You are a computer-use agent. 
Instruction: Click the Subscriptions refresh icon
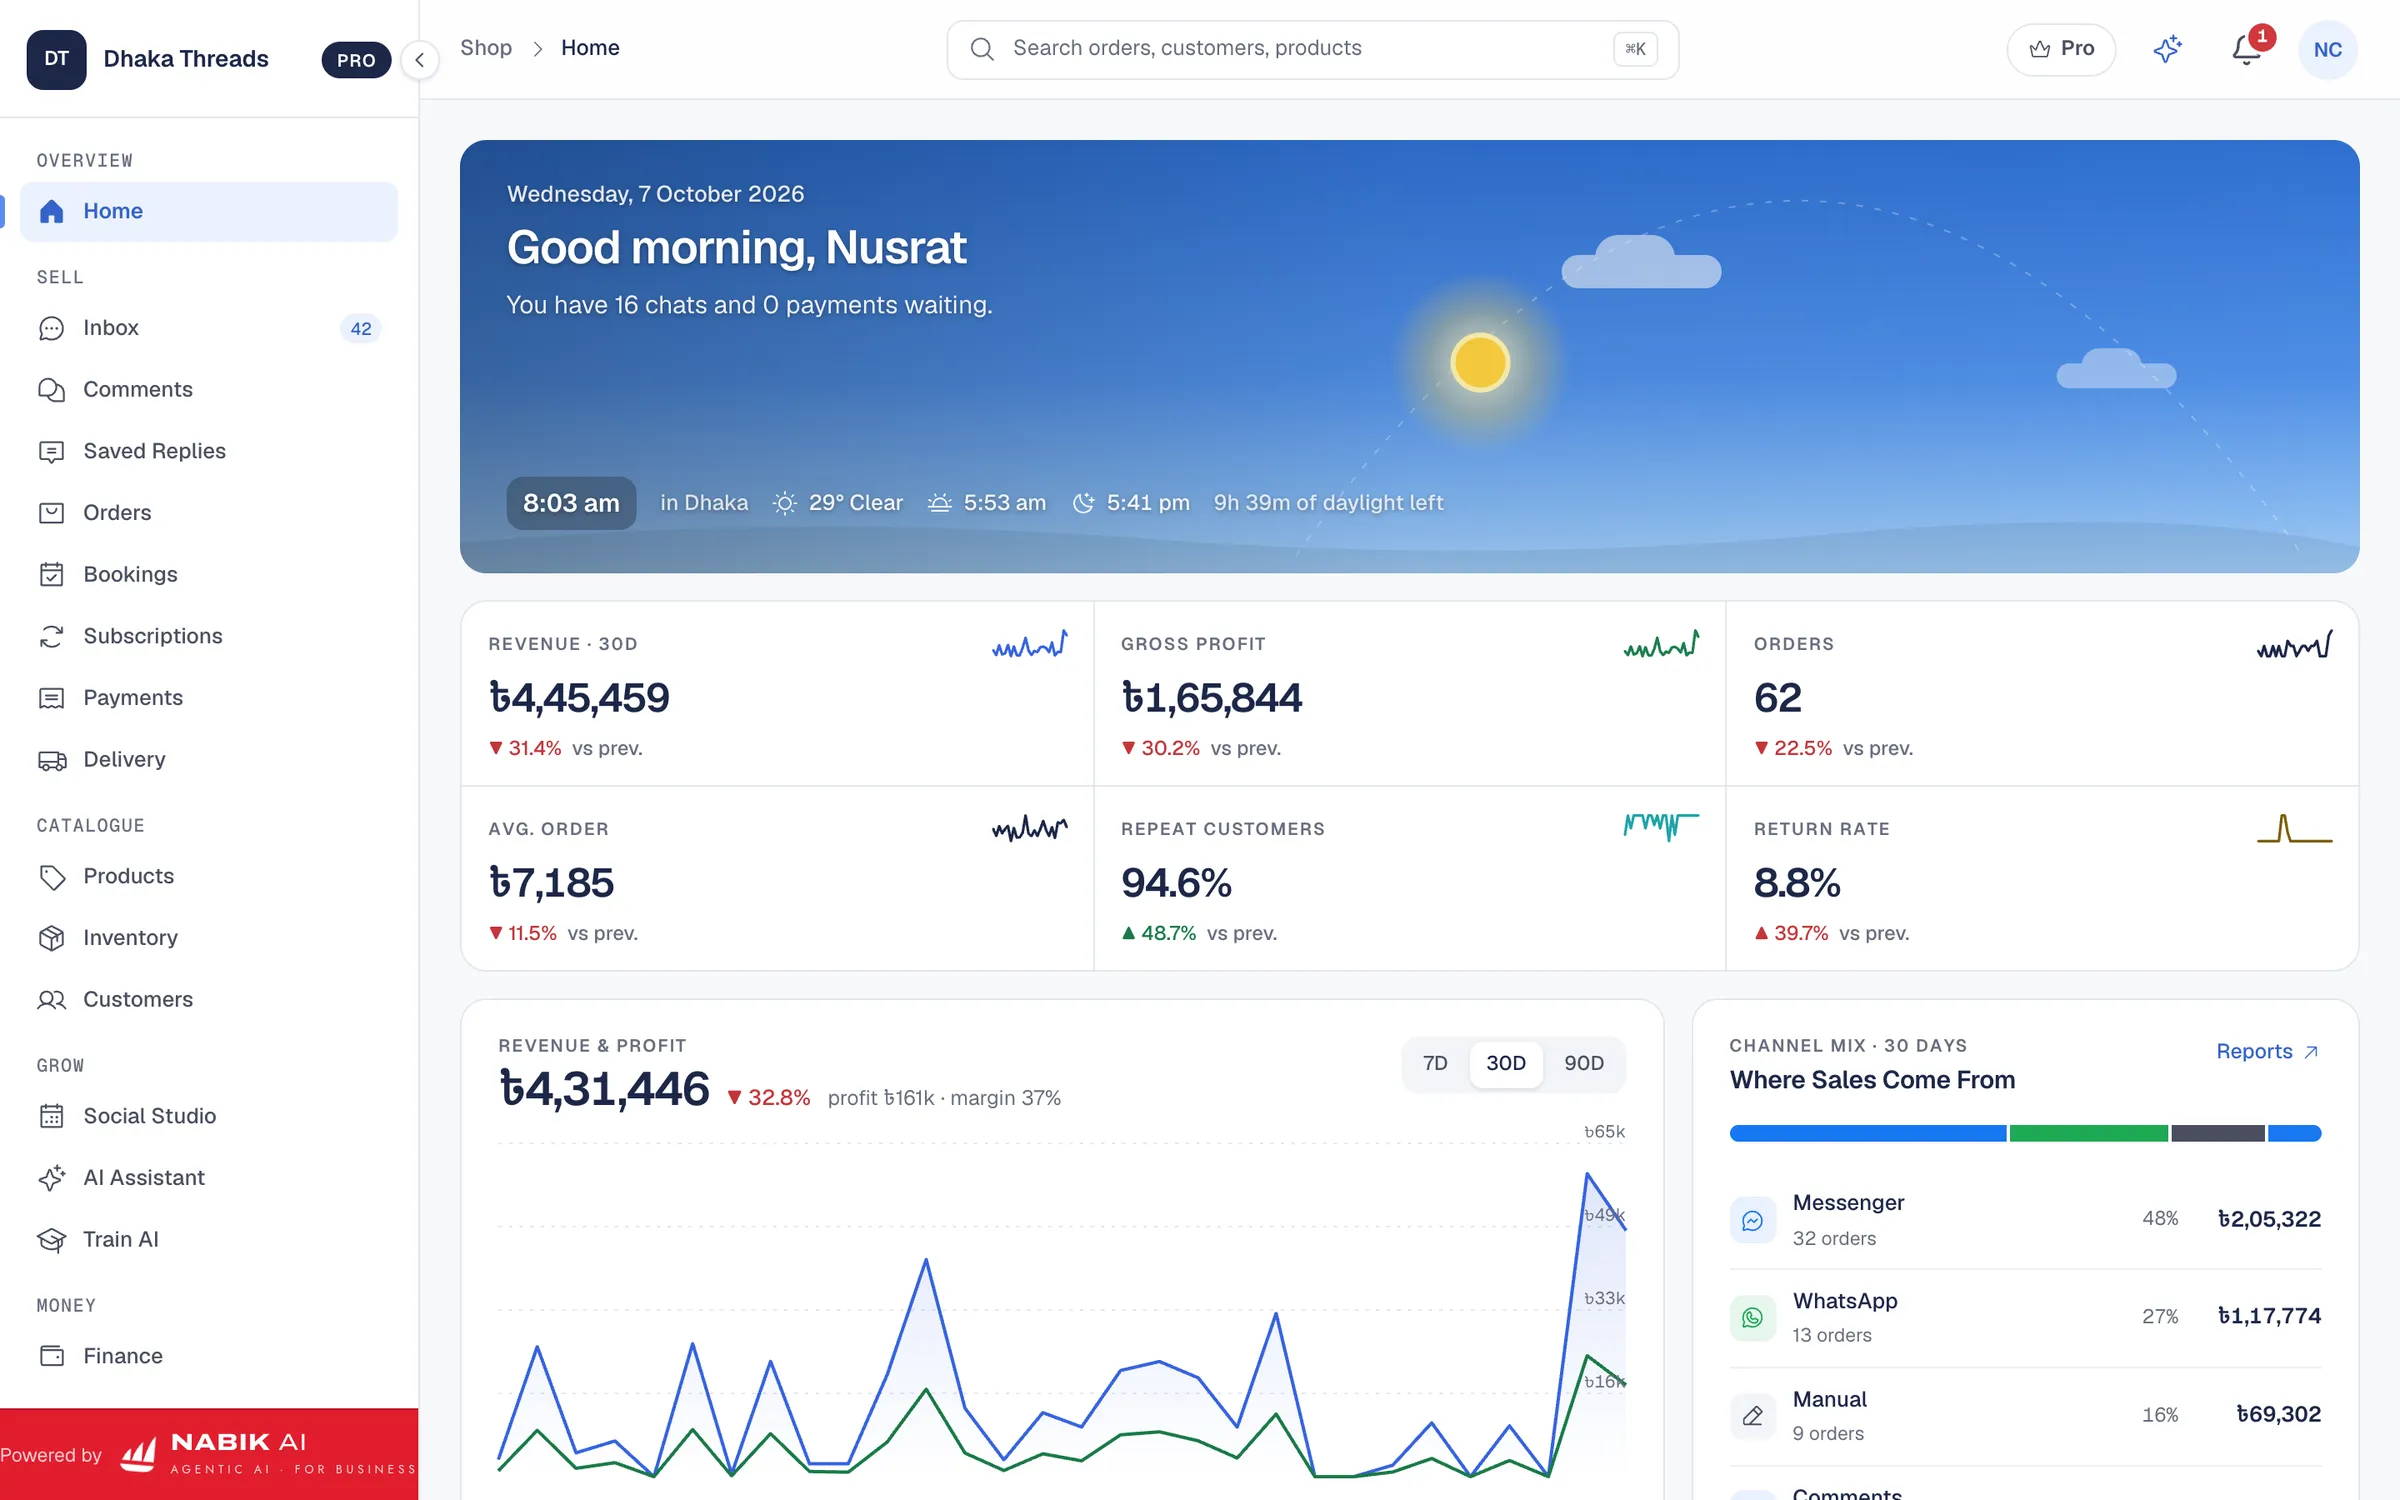click(x=51, y=636)
